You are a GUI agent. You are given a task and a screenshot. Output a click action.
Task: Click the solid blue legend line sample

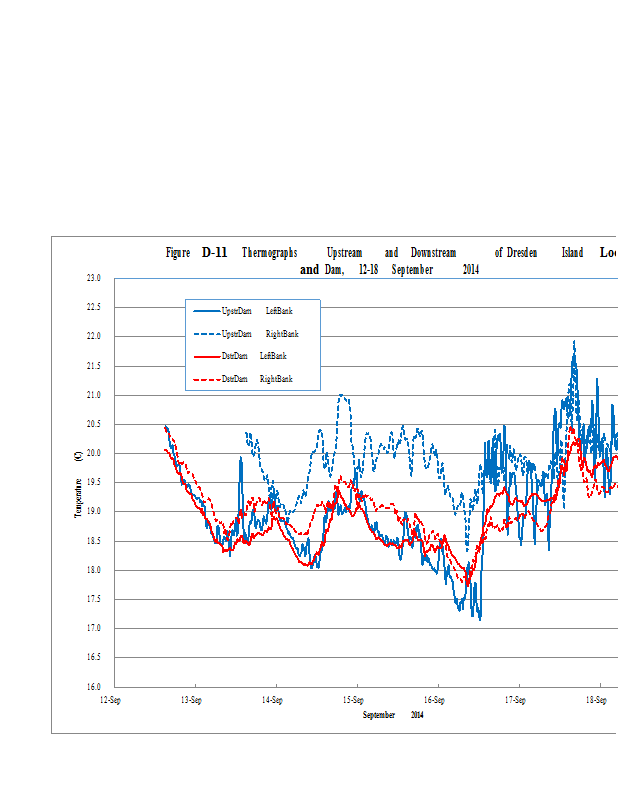205,311
